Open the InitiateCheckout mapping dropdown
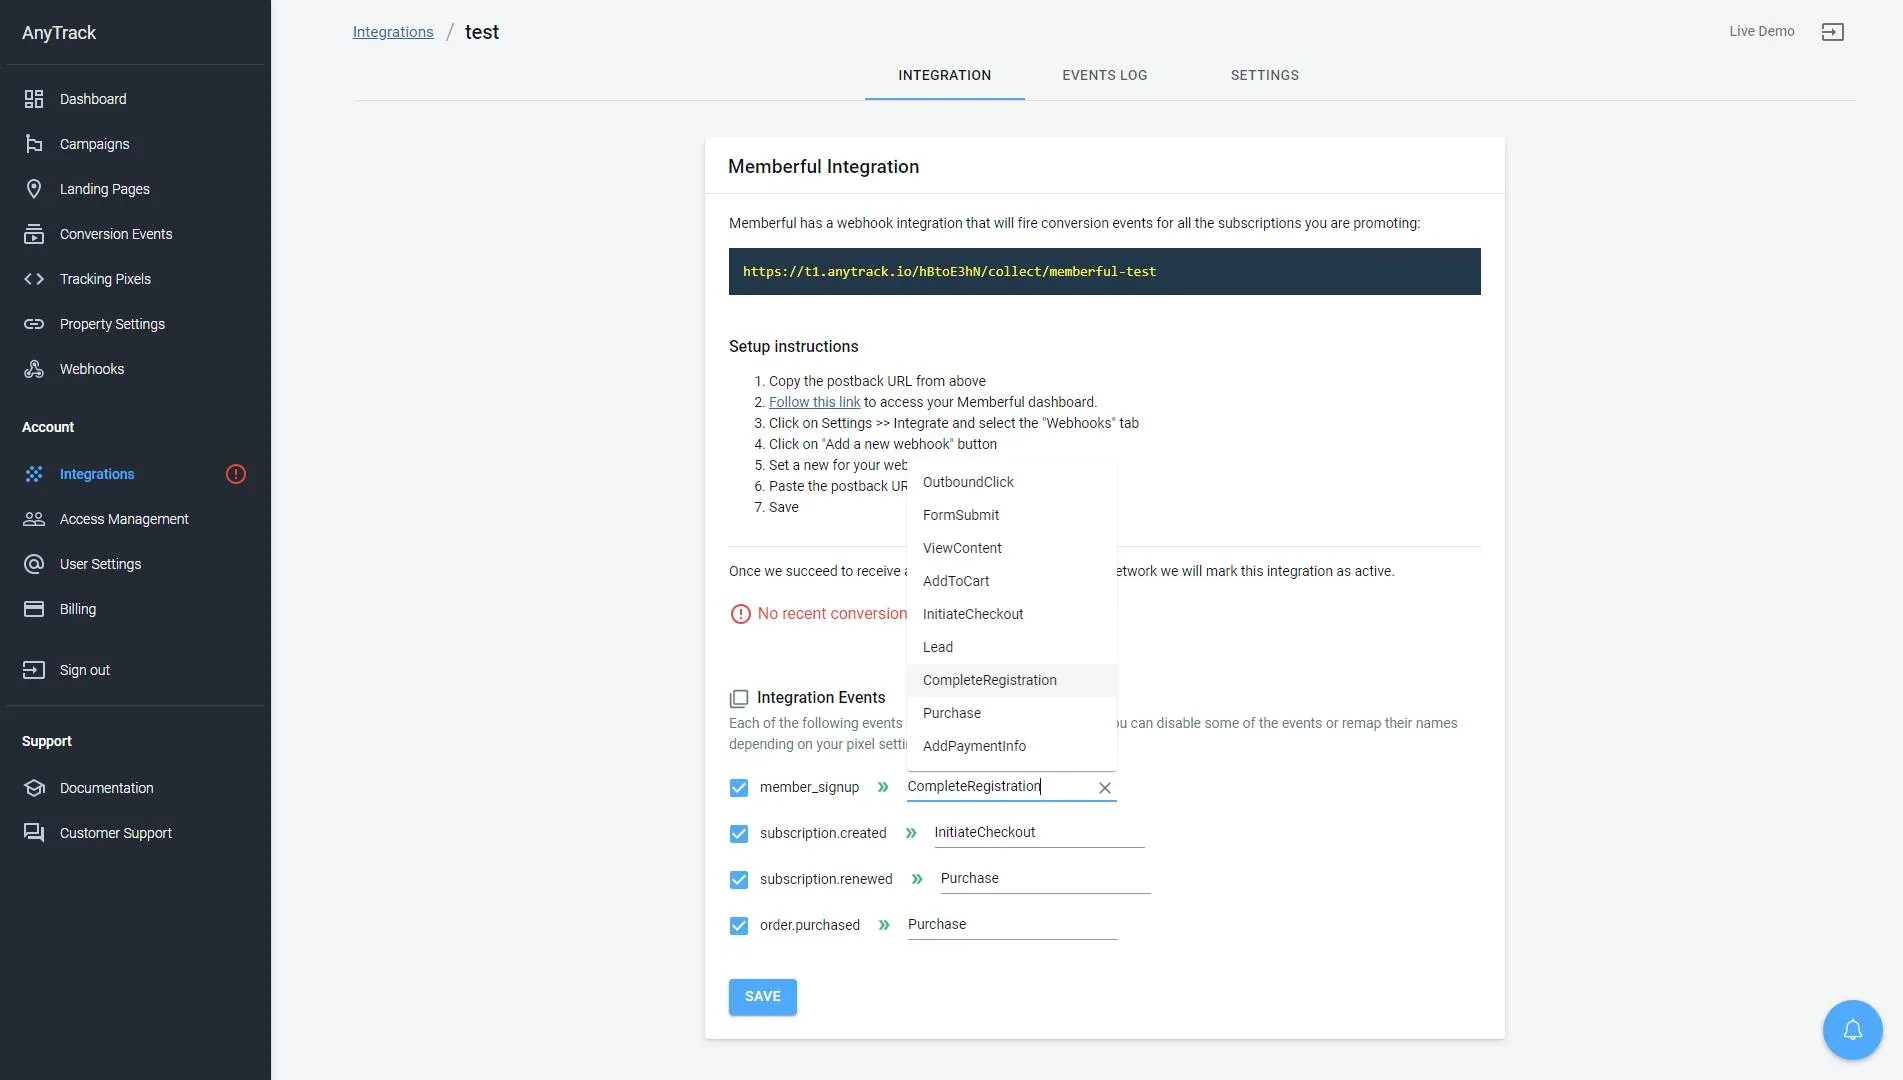 click(1039, 832)
